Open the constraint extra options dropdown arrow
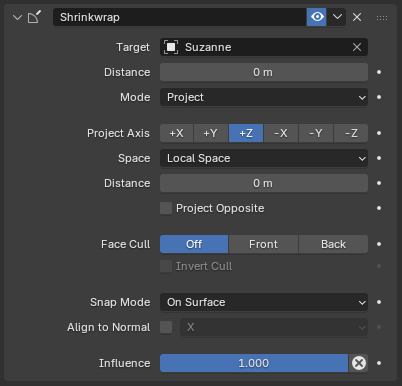Image resolution: width=402 pixels, height=386 pixels. coord(337,17)
